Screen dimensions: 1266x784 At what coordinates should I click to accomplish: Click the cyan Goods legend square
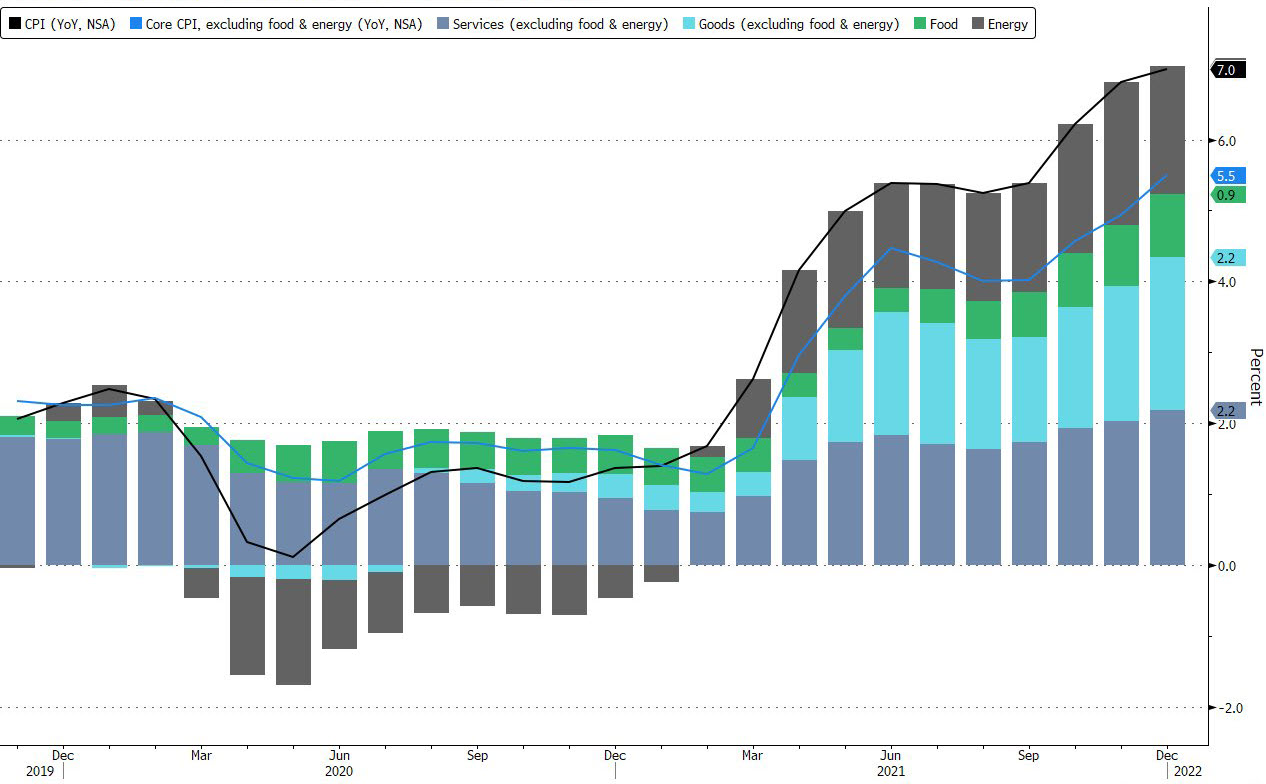pos(687,24)
